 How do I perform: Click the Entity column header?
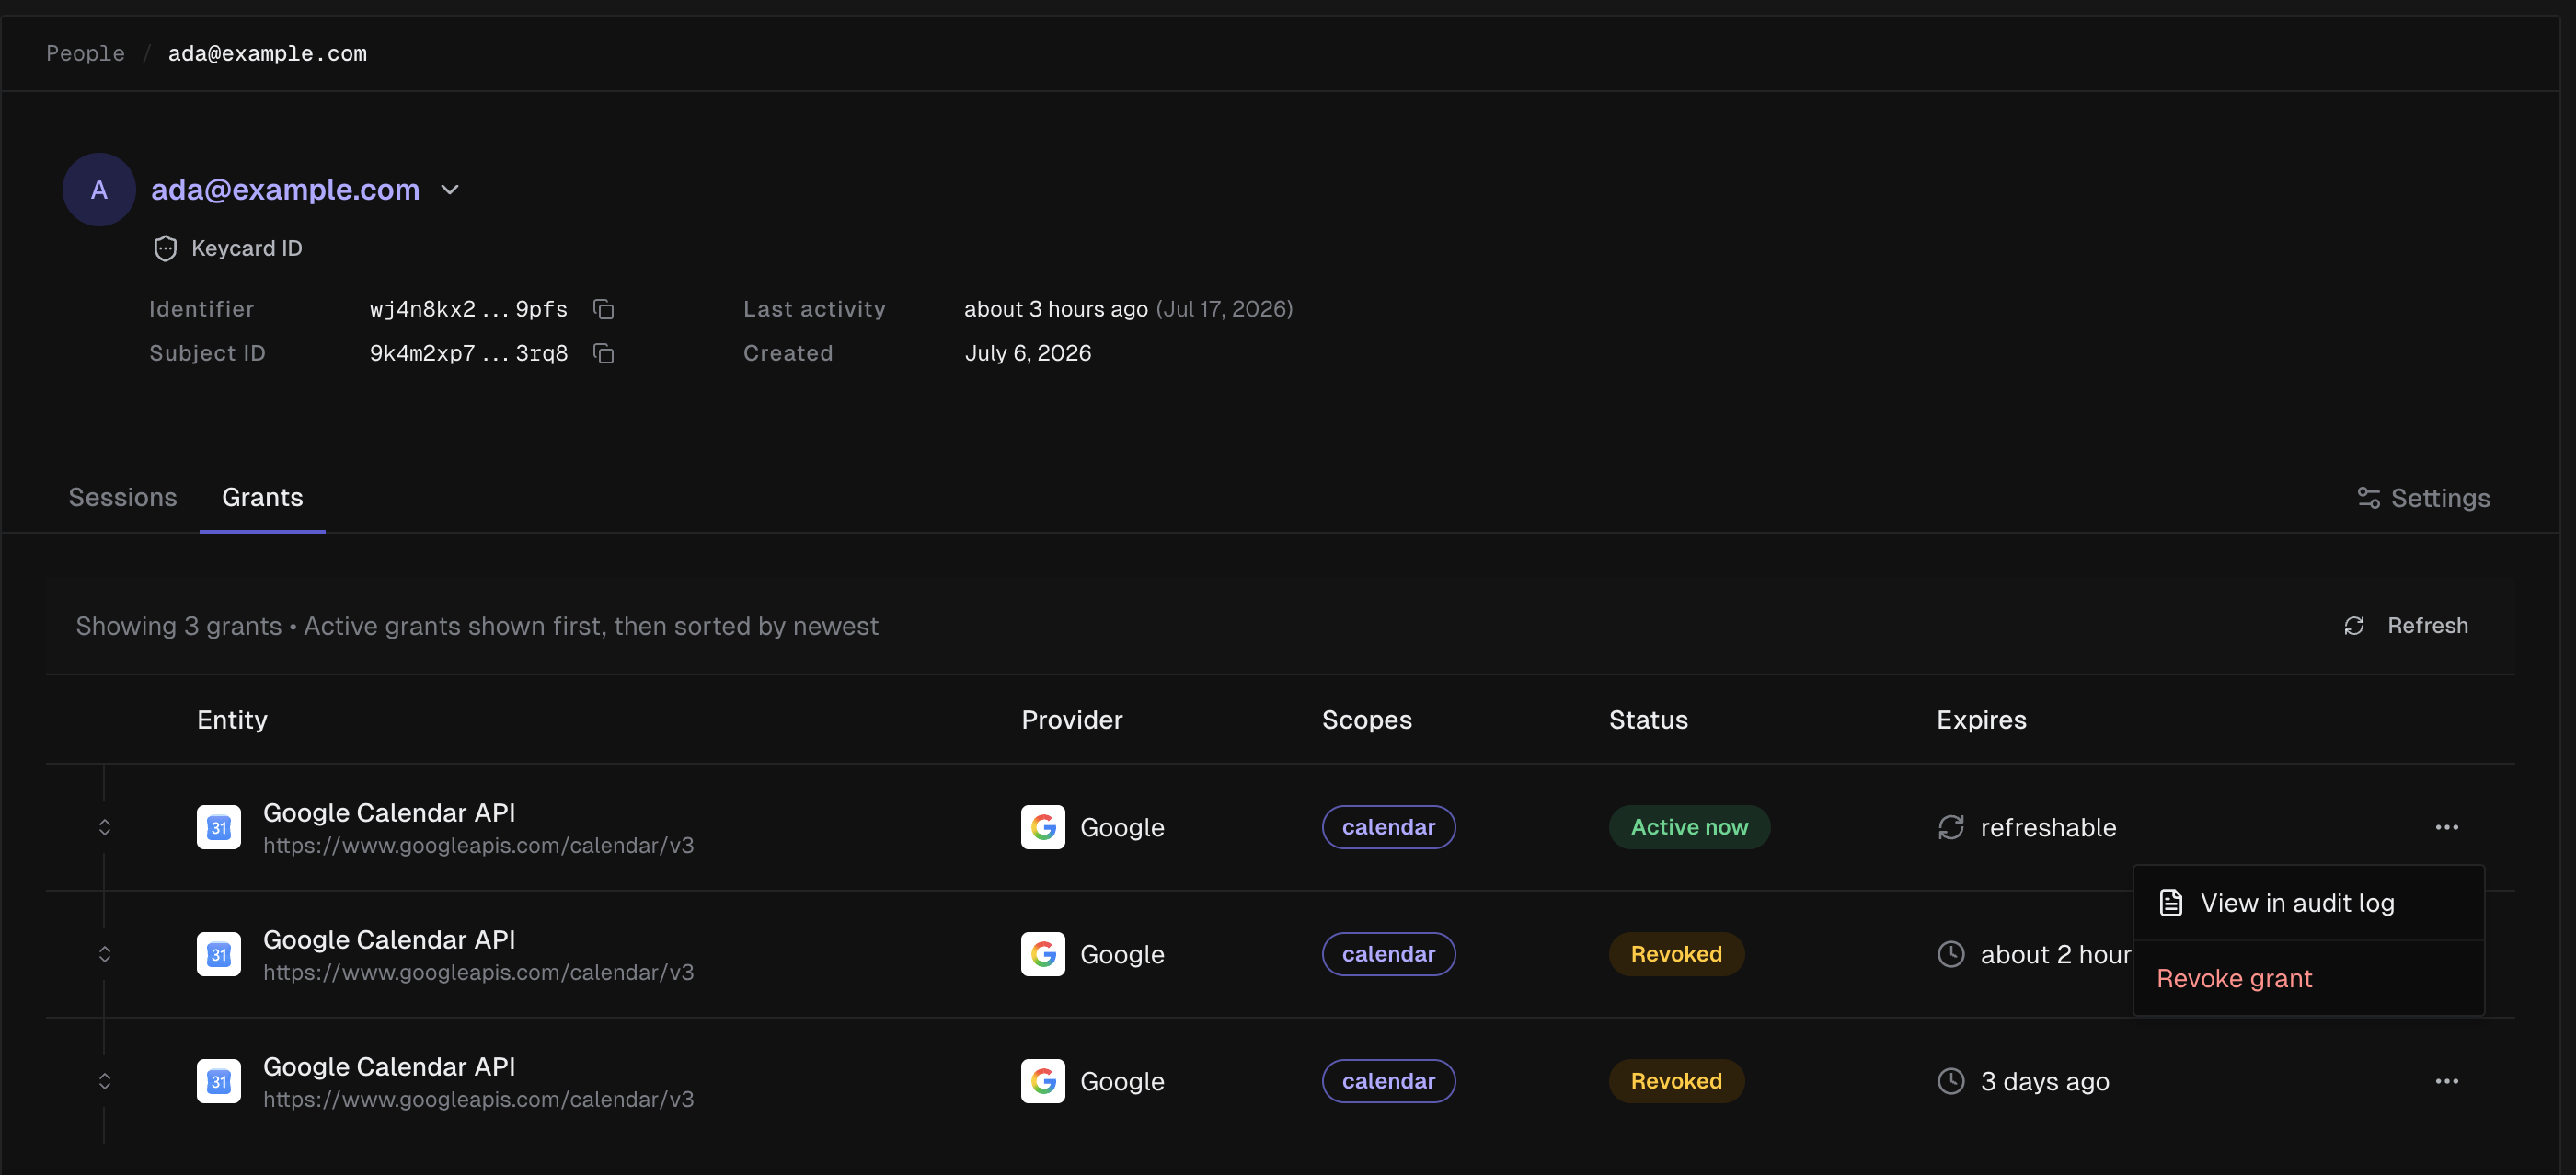[232, 720]
